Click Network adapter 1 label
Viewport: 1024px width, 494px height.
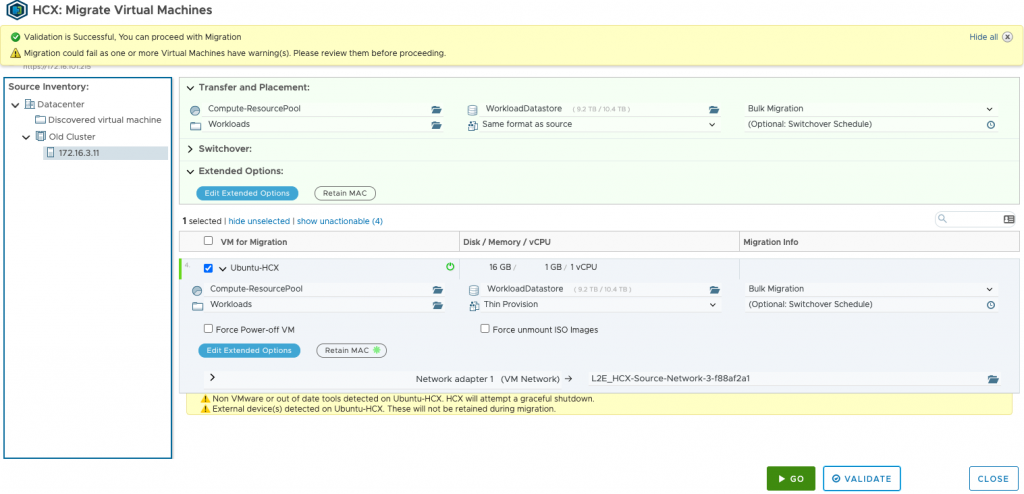(x=455, y=379)
